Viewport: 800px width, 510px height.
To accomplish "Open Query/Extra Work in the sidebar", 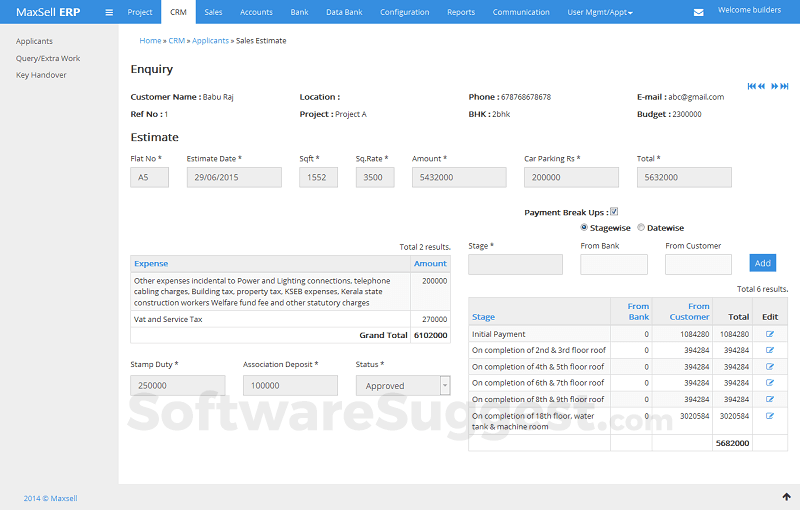I will click(x=48, y=58).
